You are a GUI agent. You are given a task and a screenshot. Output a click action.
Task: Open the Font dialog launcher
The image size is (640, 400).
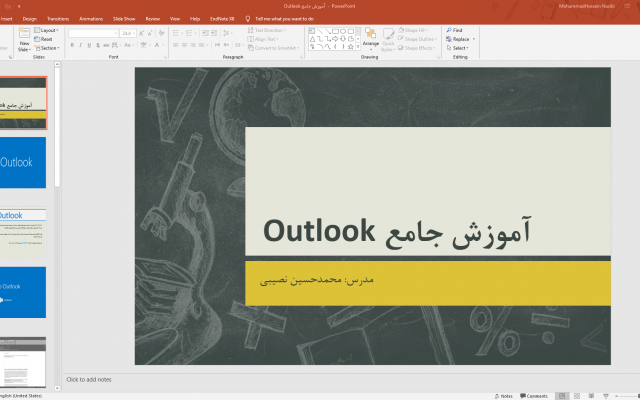(x=165, y=57)
